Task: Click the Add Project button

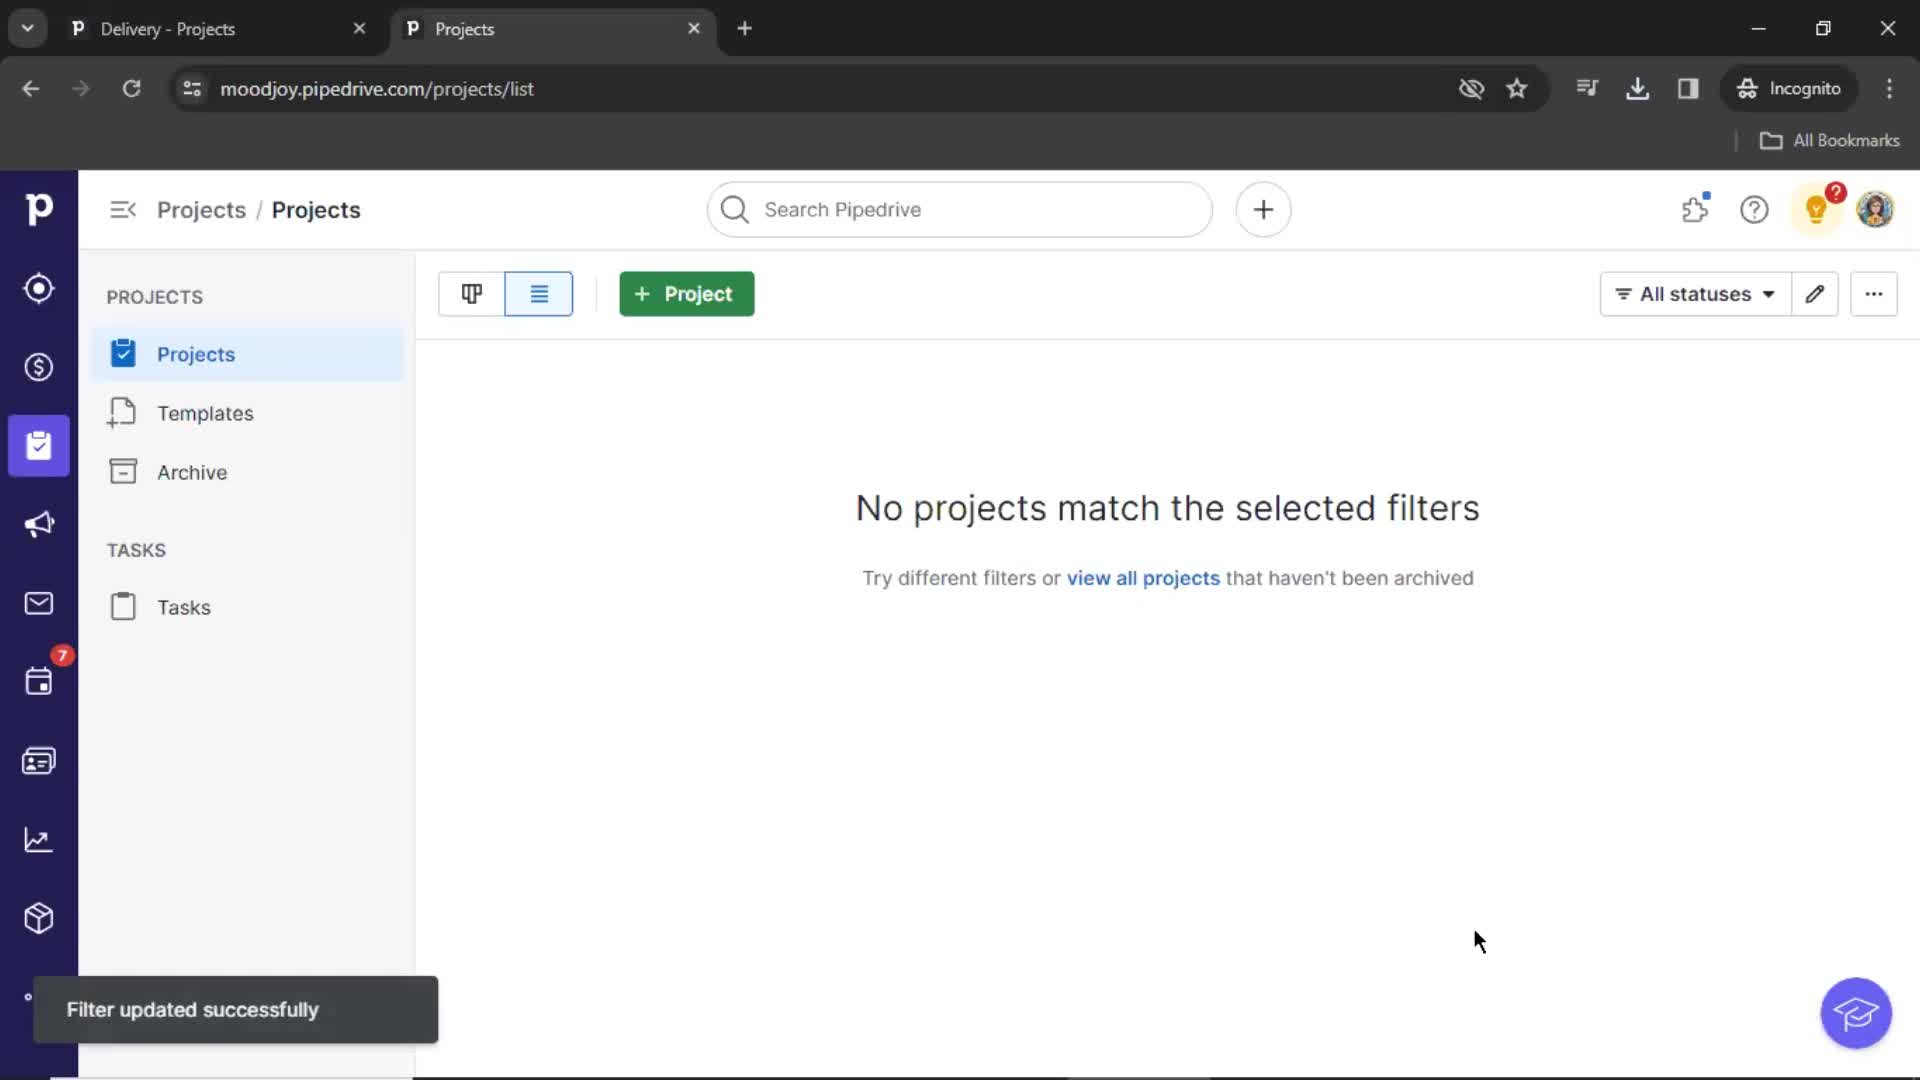Action: pyautogui.click(x=687, y=293)
